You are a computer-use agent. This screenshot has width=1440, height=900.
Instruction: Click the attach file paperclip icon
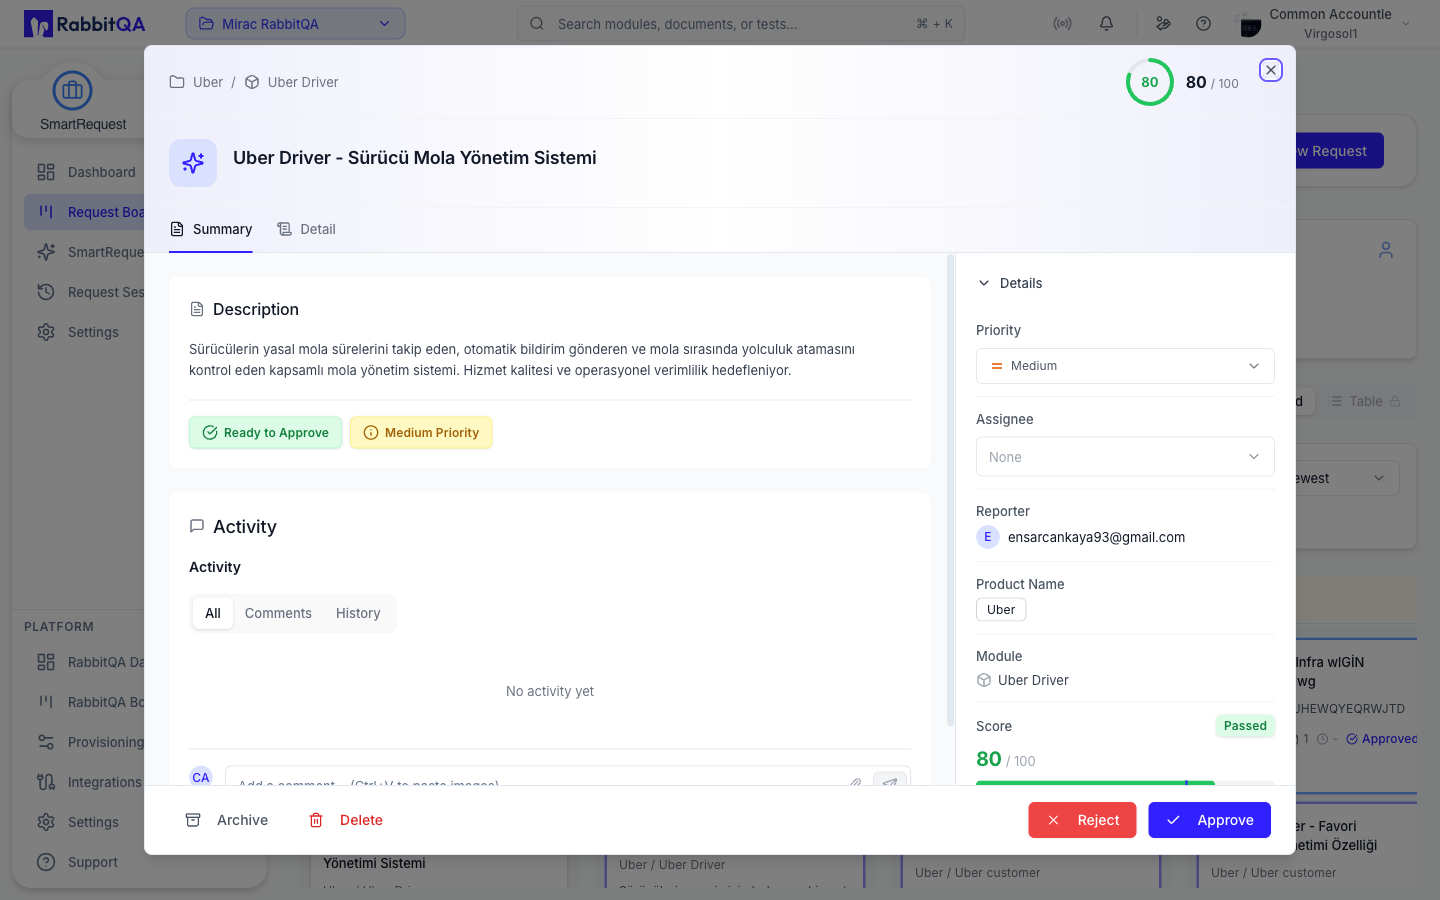pyautogui.click(x=855, y=781)
